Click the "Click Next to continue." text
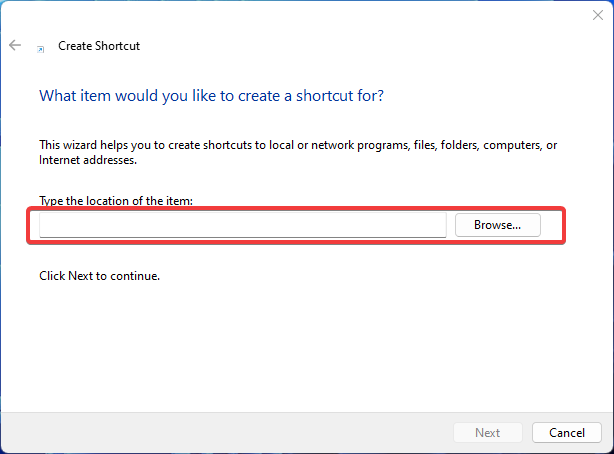Viewport: 614px width, 454px height. click(x=99, y=276)
